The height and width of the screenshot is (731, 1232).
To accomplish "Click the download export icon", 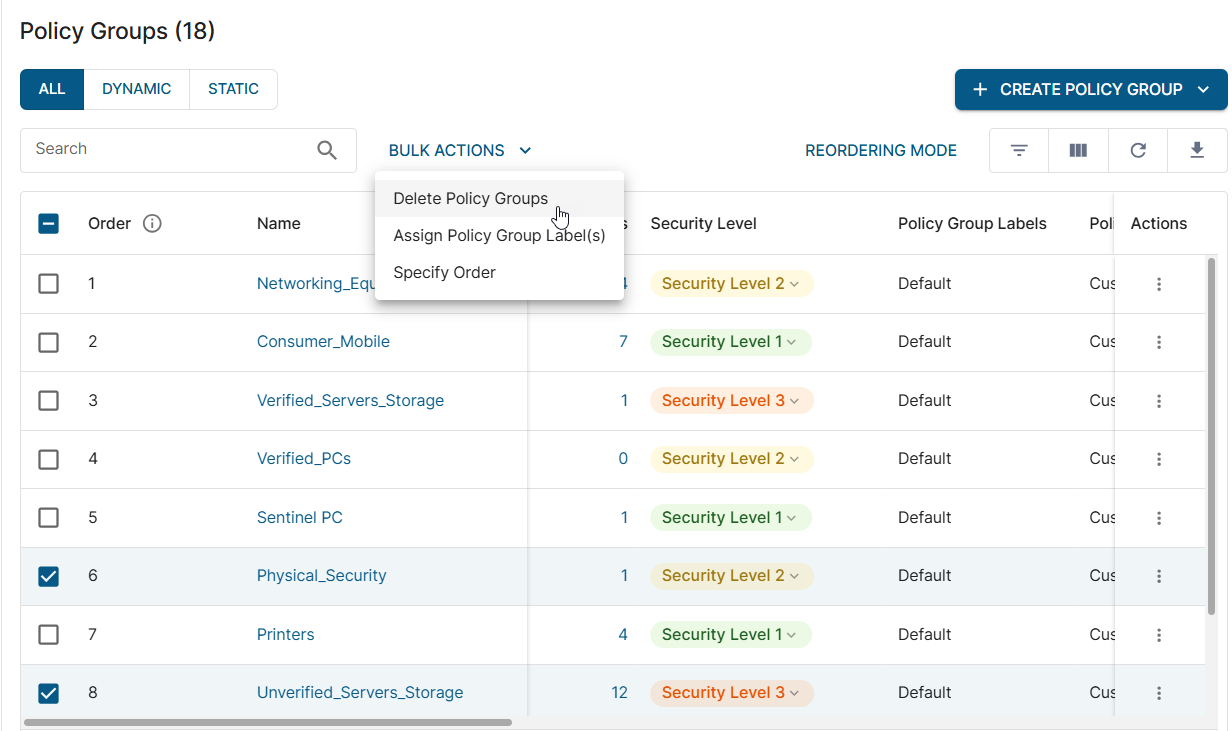I will [x=1197, y=151].
